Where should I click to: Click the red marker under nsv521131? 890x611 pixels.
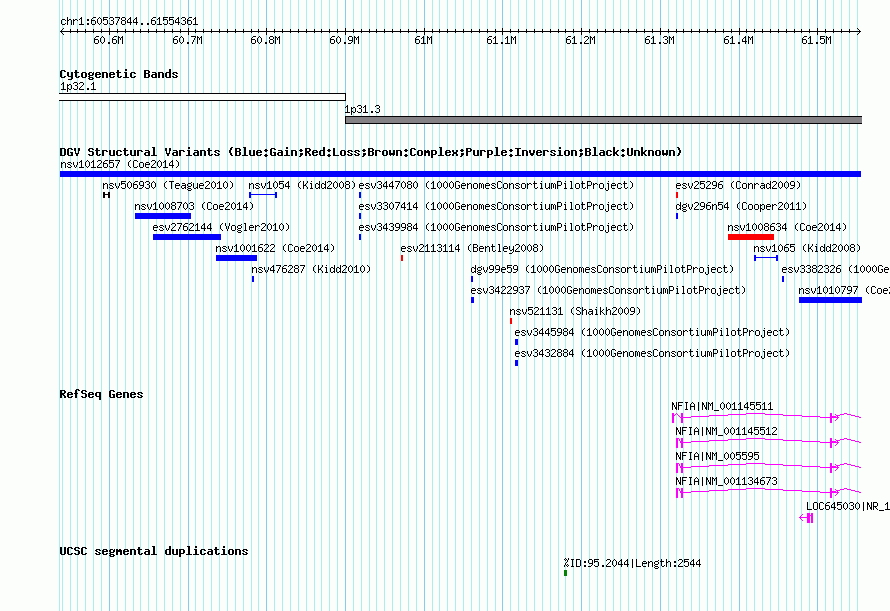511,321
